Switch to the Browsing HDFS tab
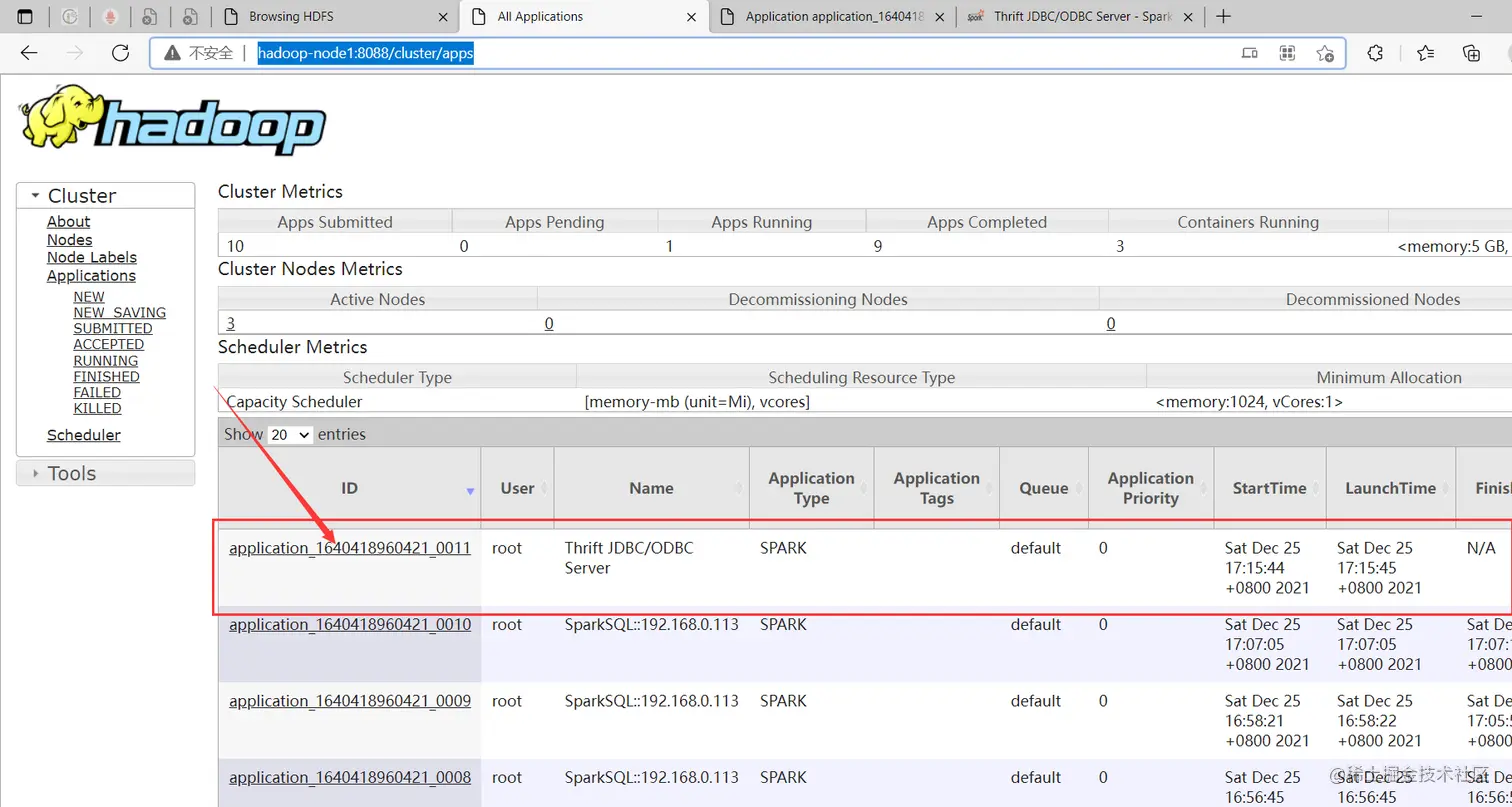This screenshot has height=807, width=1512. coord(335,16)
